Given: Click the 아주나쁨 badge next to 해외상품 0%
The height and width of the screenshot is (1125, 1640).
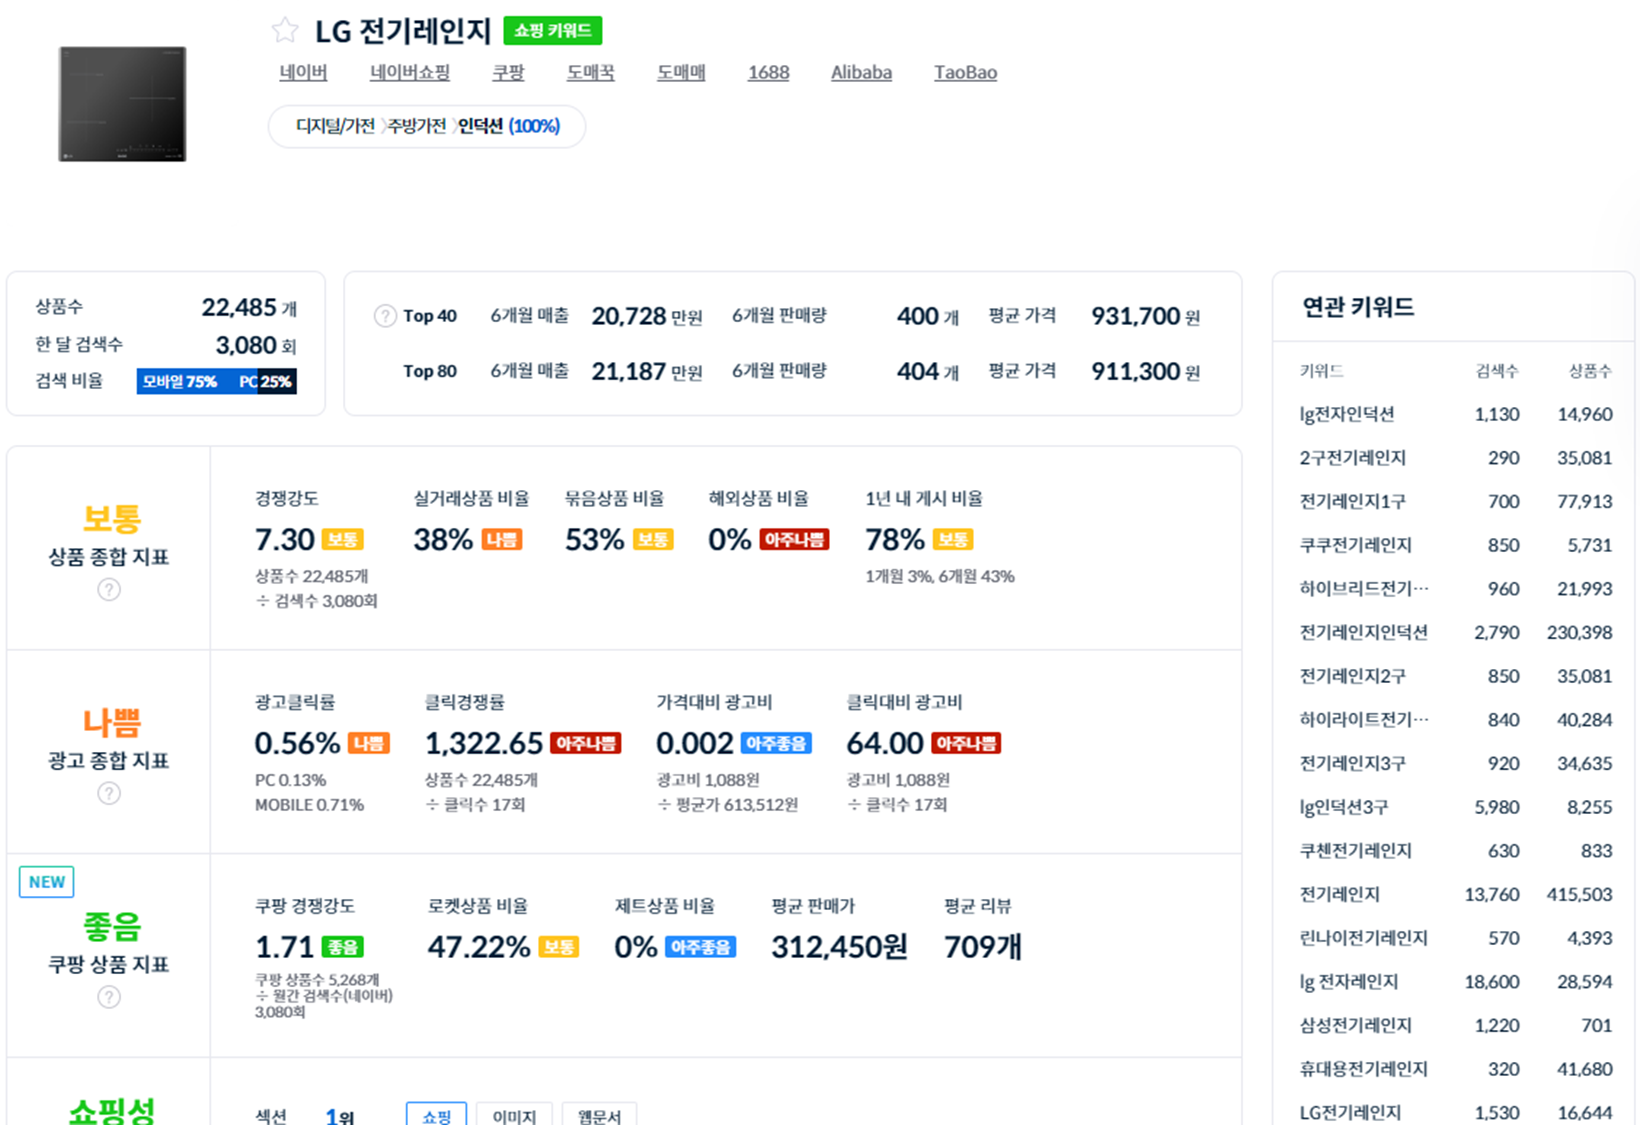Looking at the screenshot, I should tap(794, 540).
